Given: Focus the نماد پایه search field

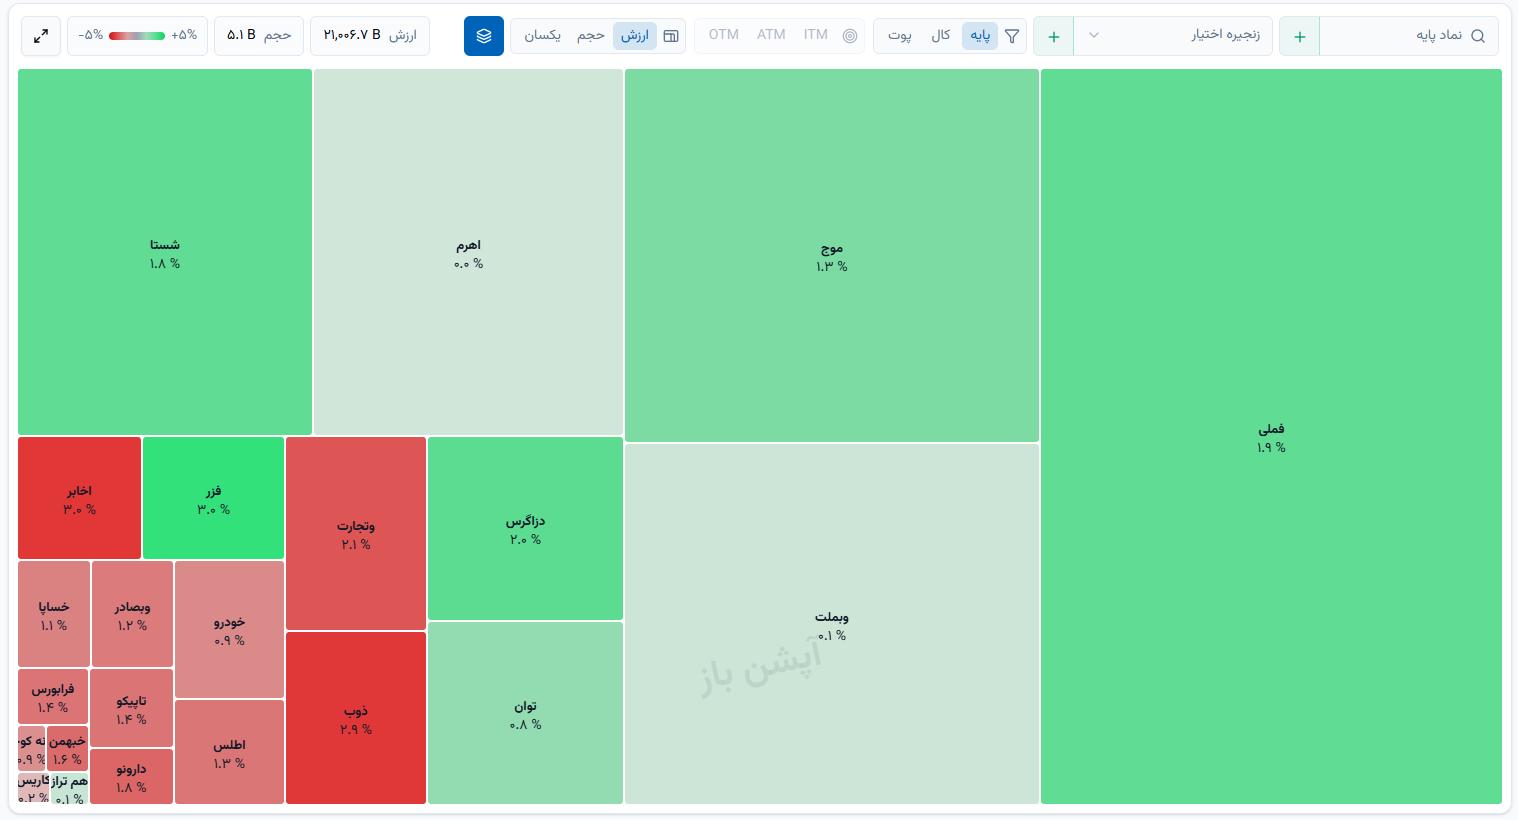Looking at the screenshot, I should tap(1408, 36).
